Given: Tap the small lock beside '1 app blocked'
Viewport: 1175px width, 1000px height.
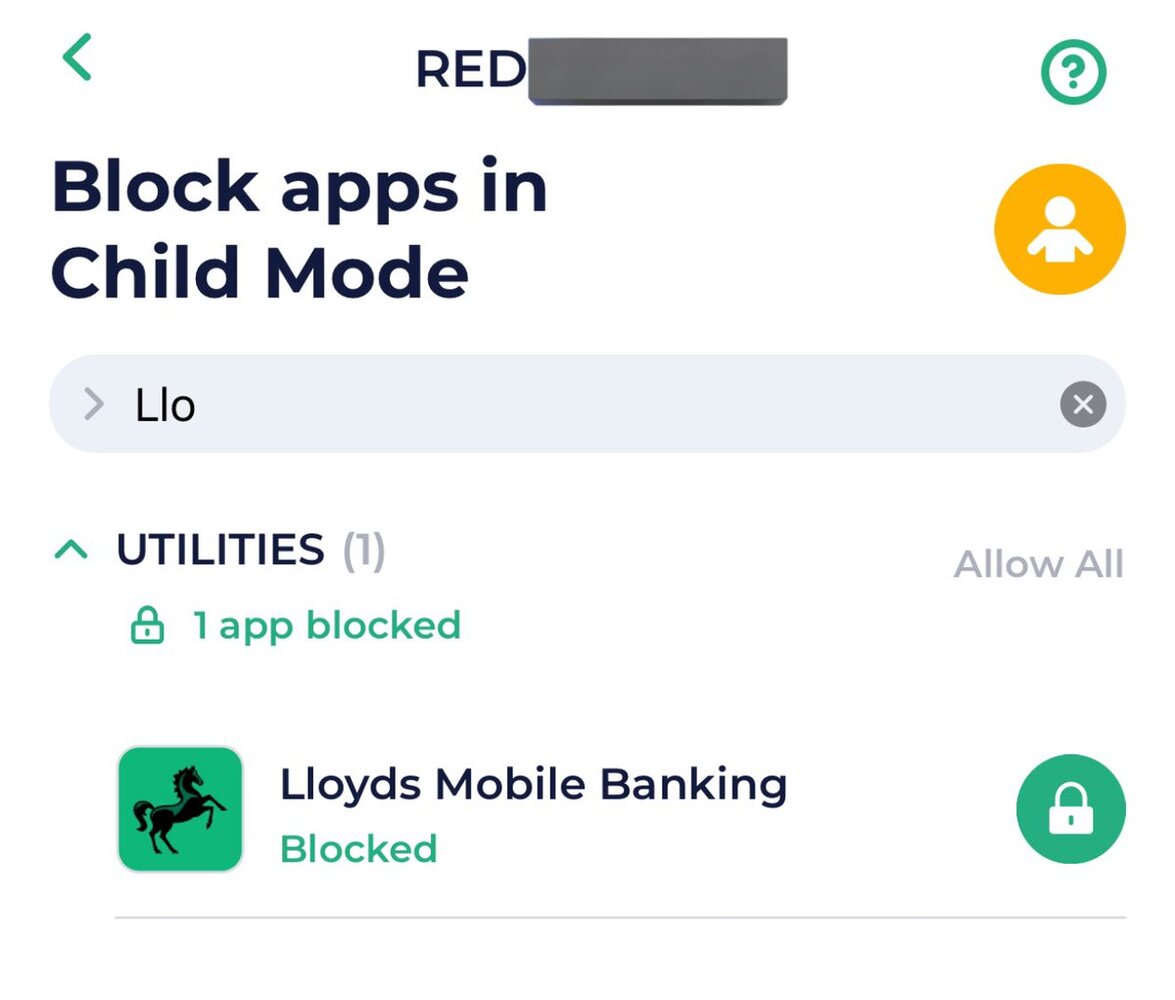Looking at the screenshot, I should [148, 627].
